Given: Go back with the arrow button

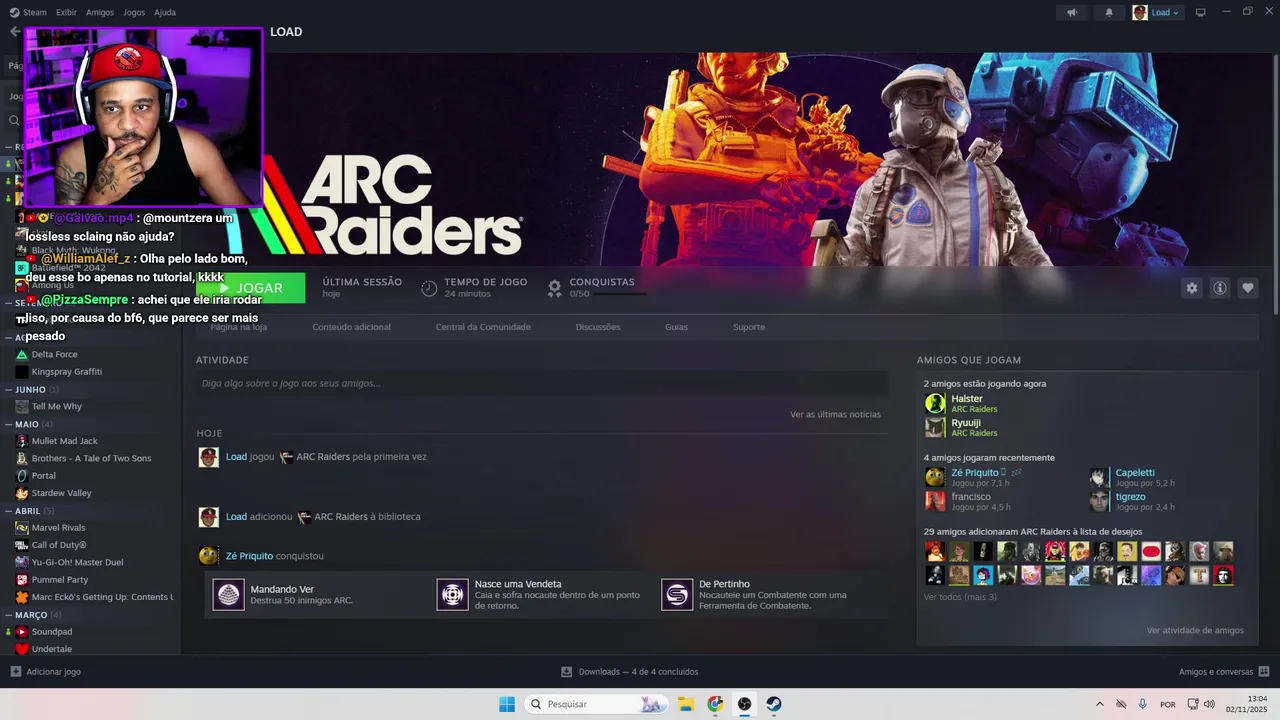Looking at the screenshot, I should (14, 32).
